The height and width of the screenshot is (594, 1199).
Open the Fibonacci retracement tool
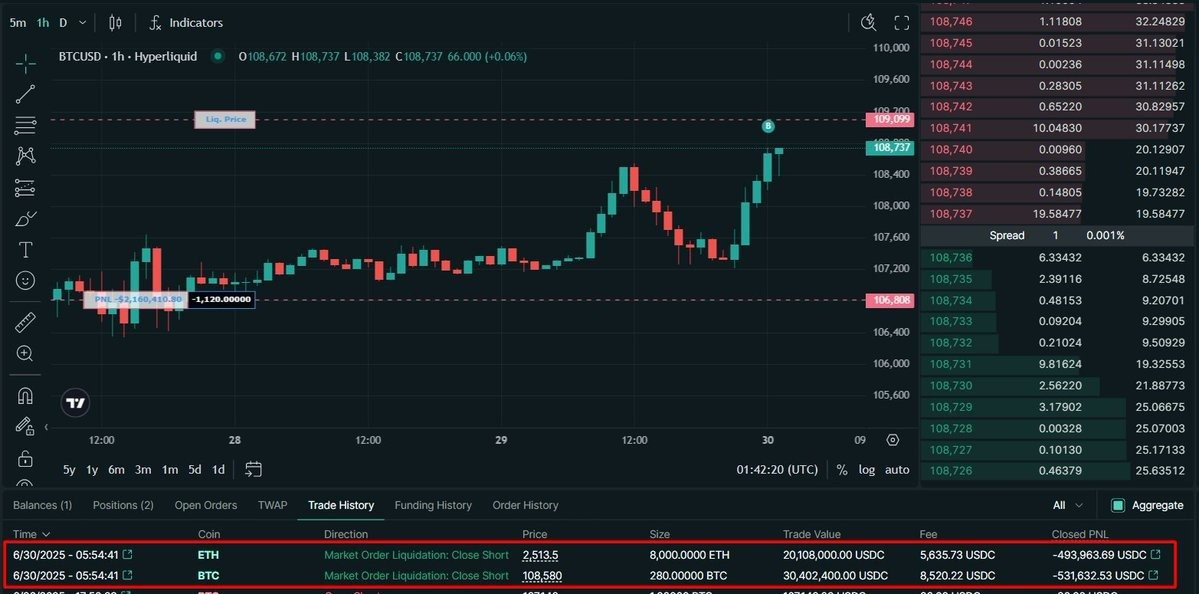[x=25, y=125]
